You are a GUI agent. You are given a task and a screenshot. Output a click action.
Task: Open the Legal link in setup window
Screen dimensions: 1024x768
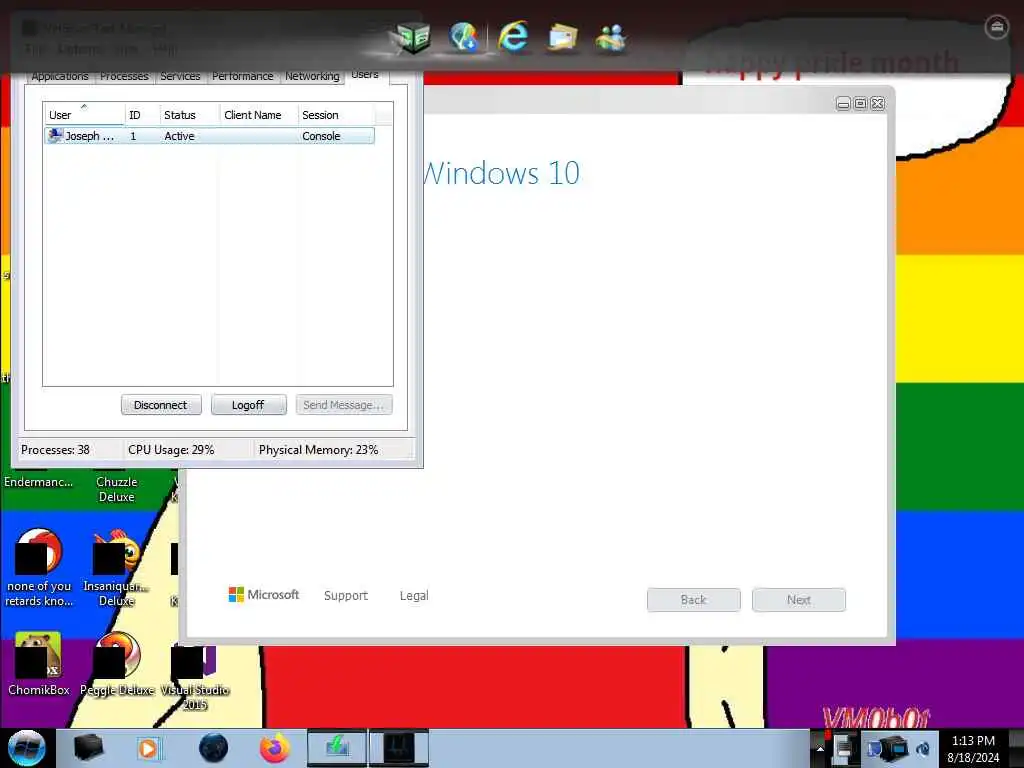[414, 596]
